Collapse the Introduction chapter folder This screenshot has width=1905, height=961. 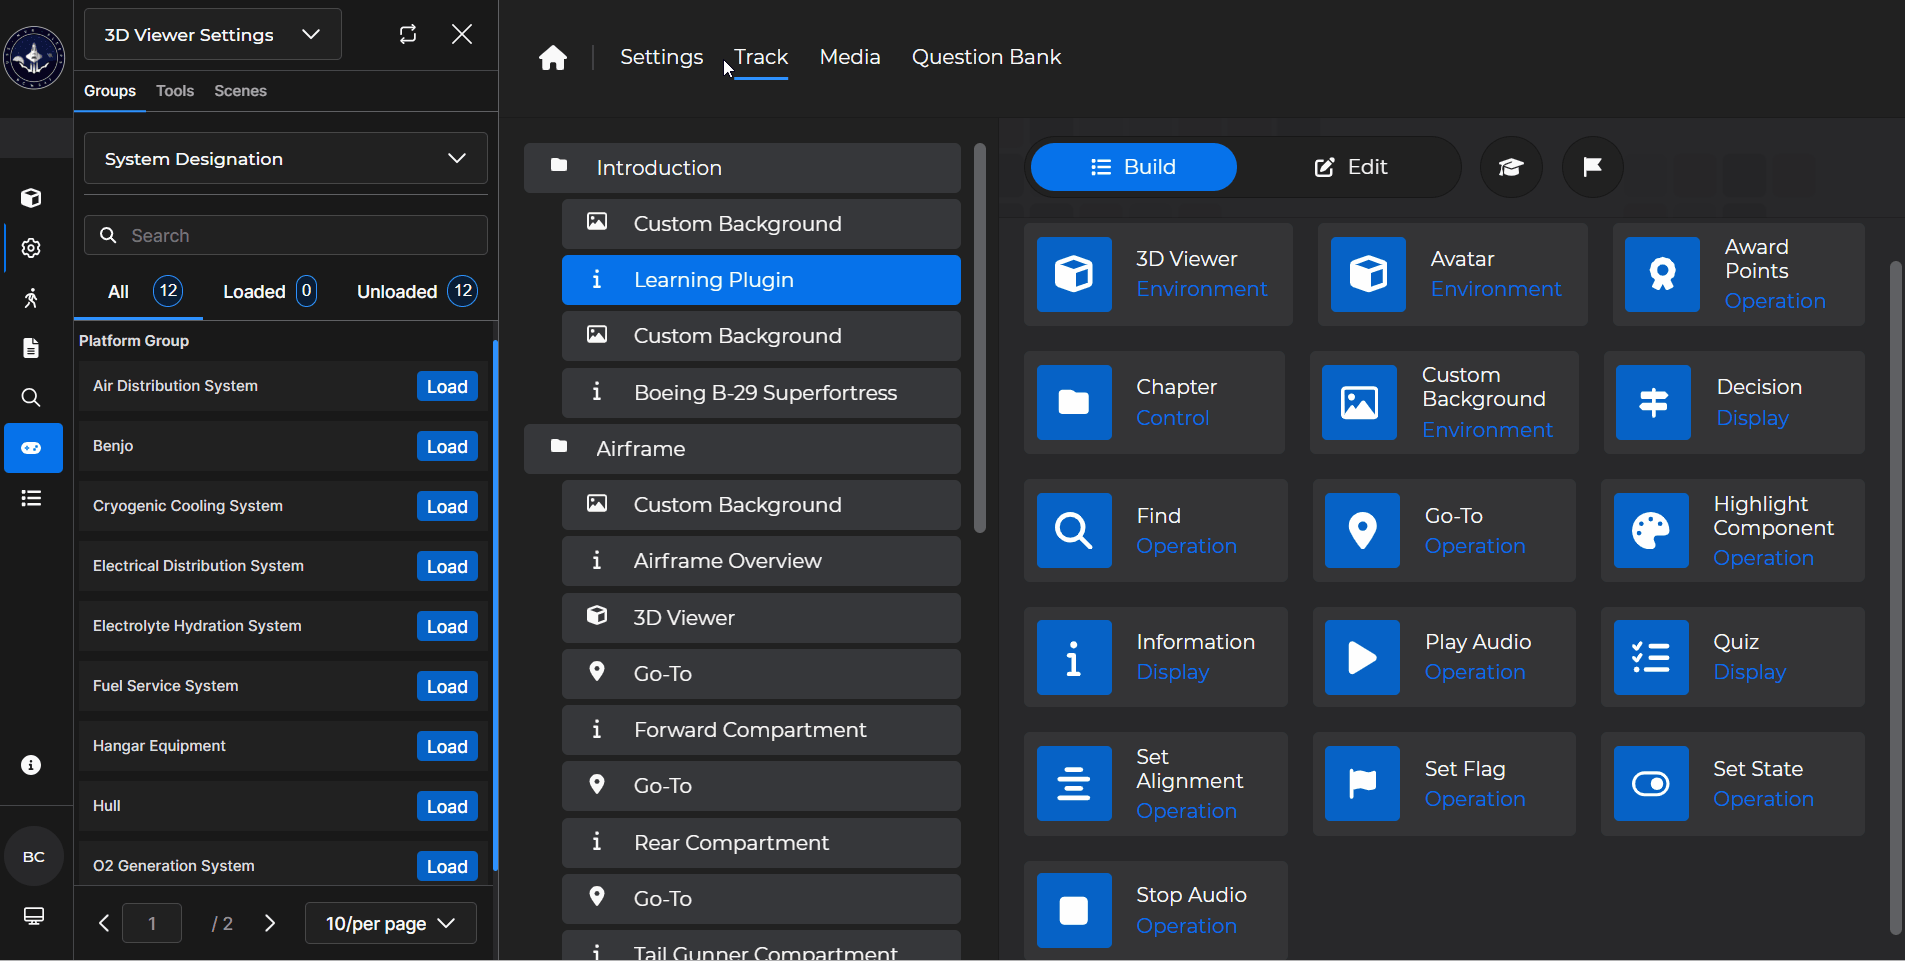(742, 168)
